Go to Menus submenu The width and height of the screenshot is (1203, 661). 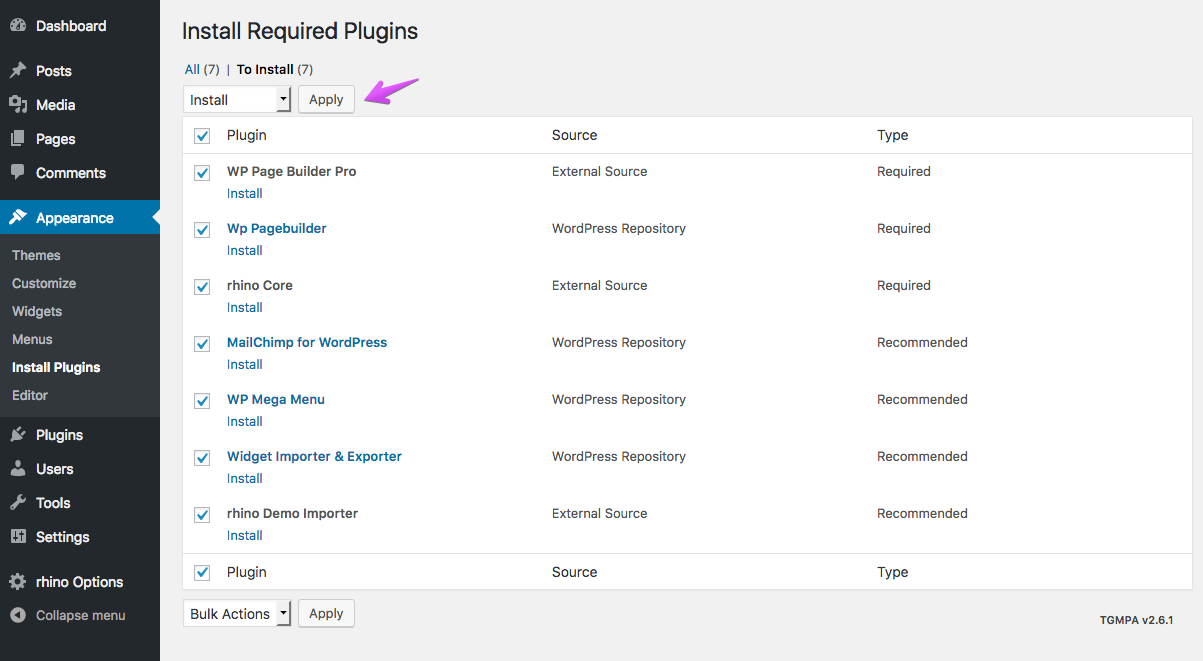click(x=32, y=339)
